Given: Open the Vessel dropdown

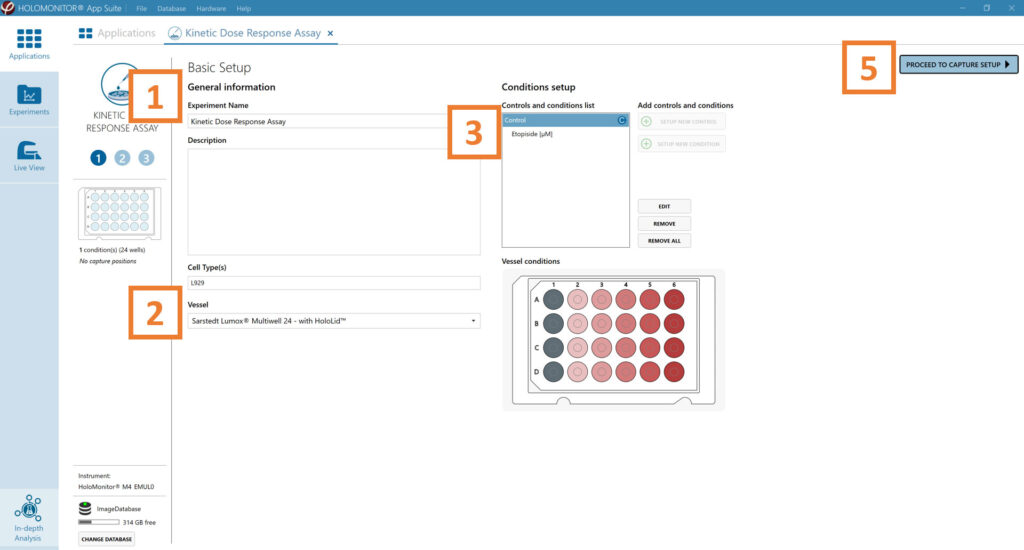Looking at the screenshot, I should (334, 321).
